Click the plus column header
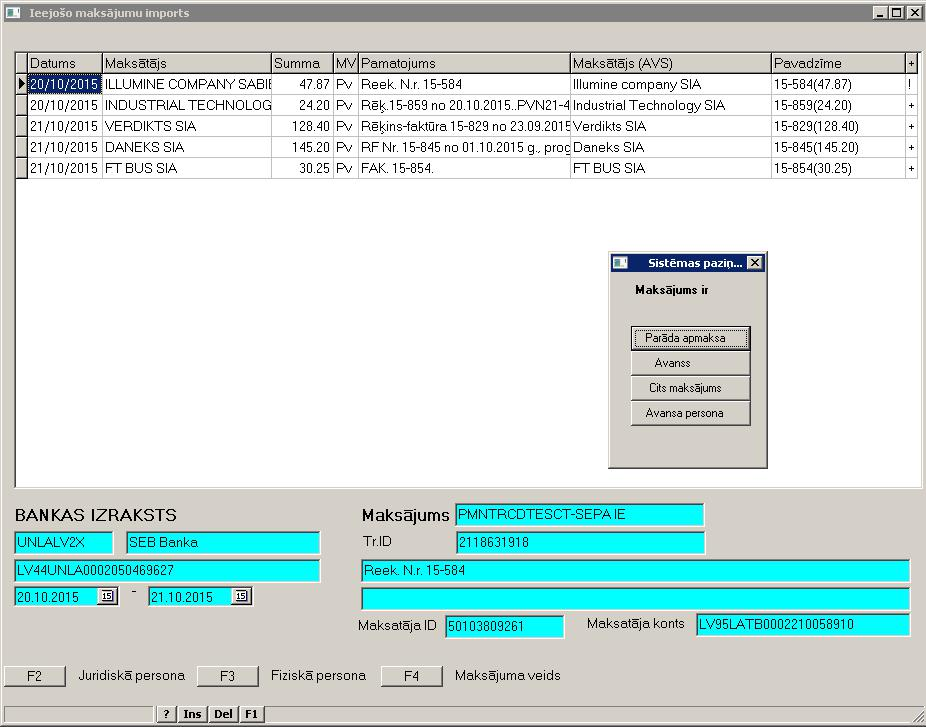The image size is (926, 727). coord(911,63)
